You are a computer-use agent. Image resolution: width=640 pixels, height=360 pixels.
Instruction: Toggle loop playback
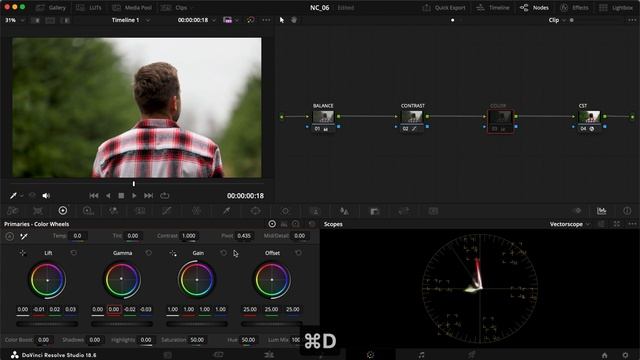pos(164,196)
